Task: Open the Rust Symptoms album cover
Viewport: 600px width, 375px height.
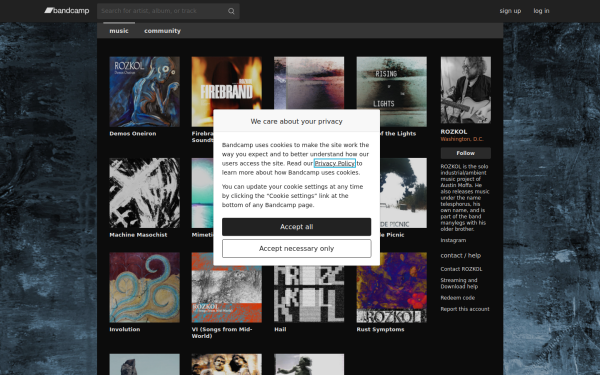Action: pyautogui.click(x=391, y=287)
